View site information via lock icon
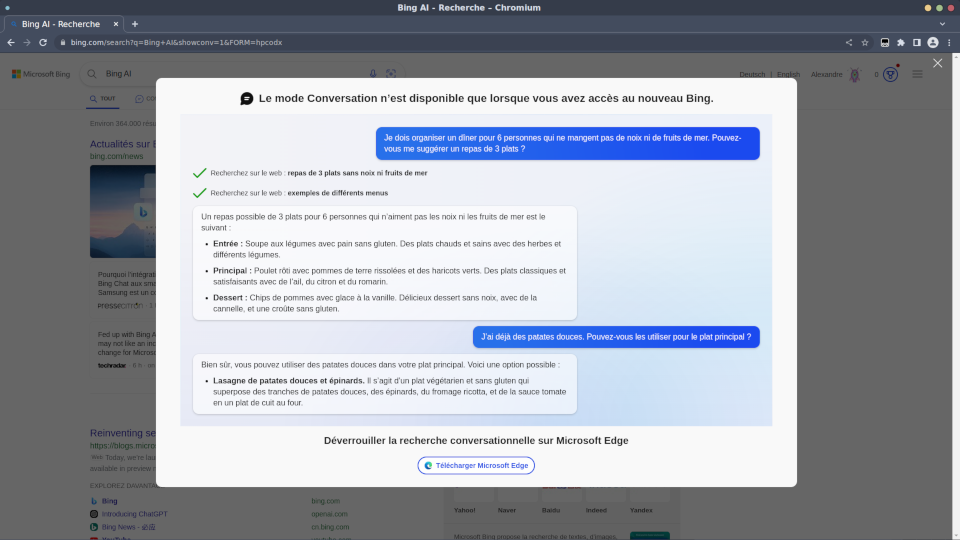This screenshot has width=960, height=540. [62, 42]
